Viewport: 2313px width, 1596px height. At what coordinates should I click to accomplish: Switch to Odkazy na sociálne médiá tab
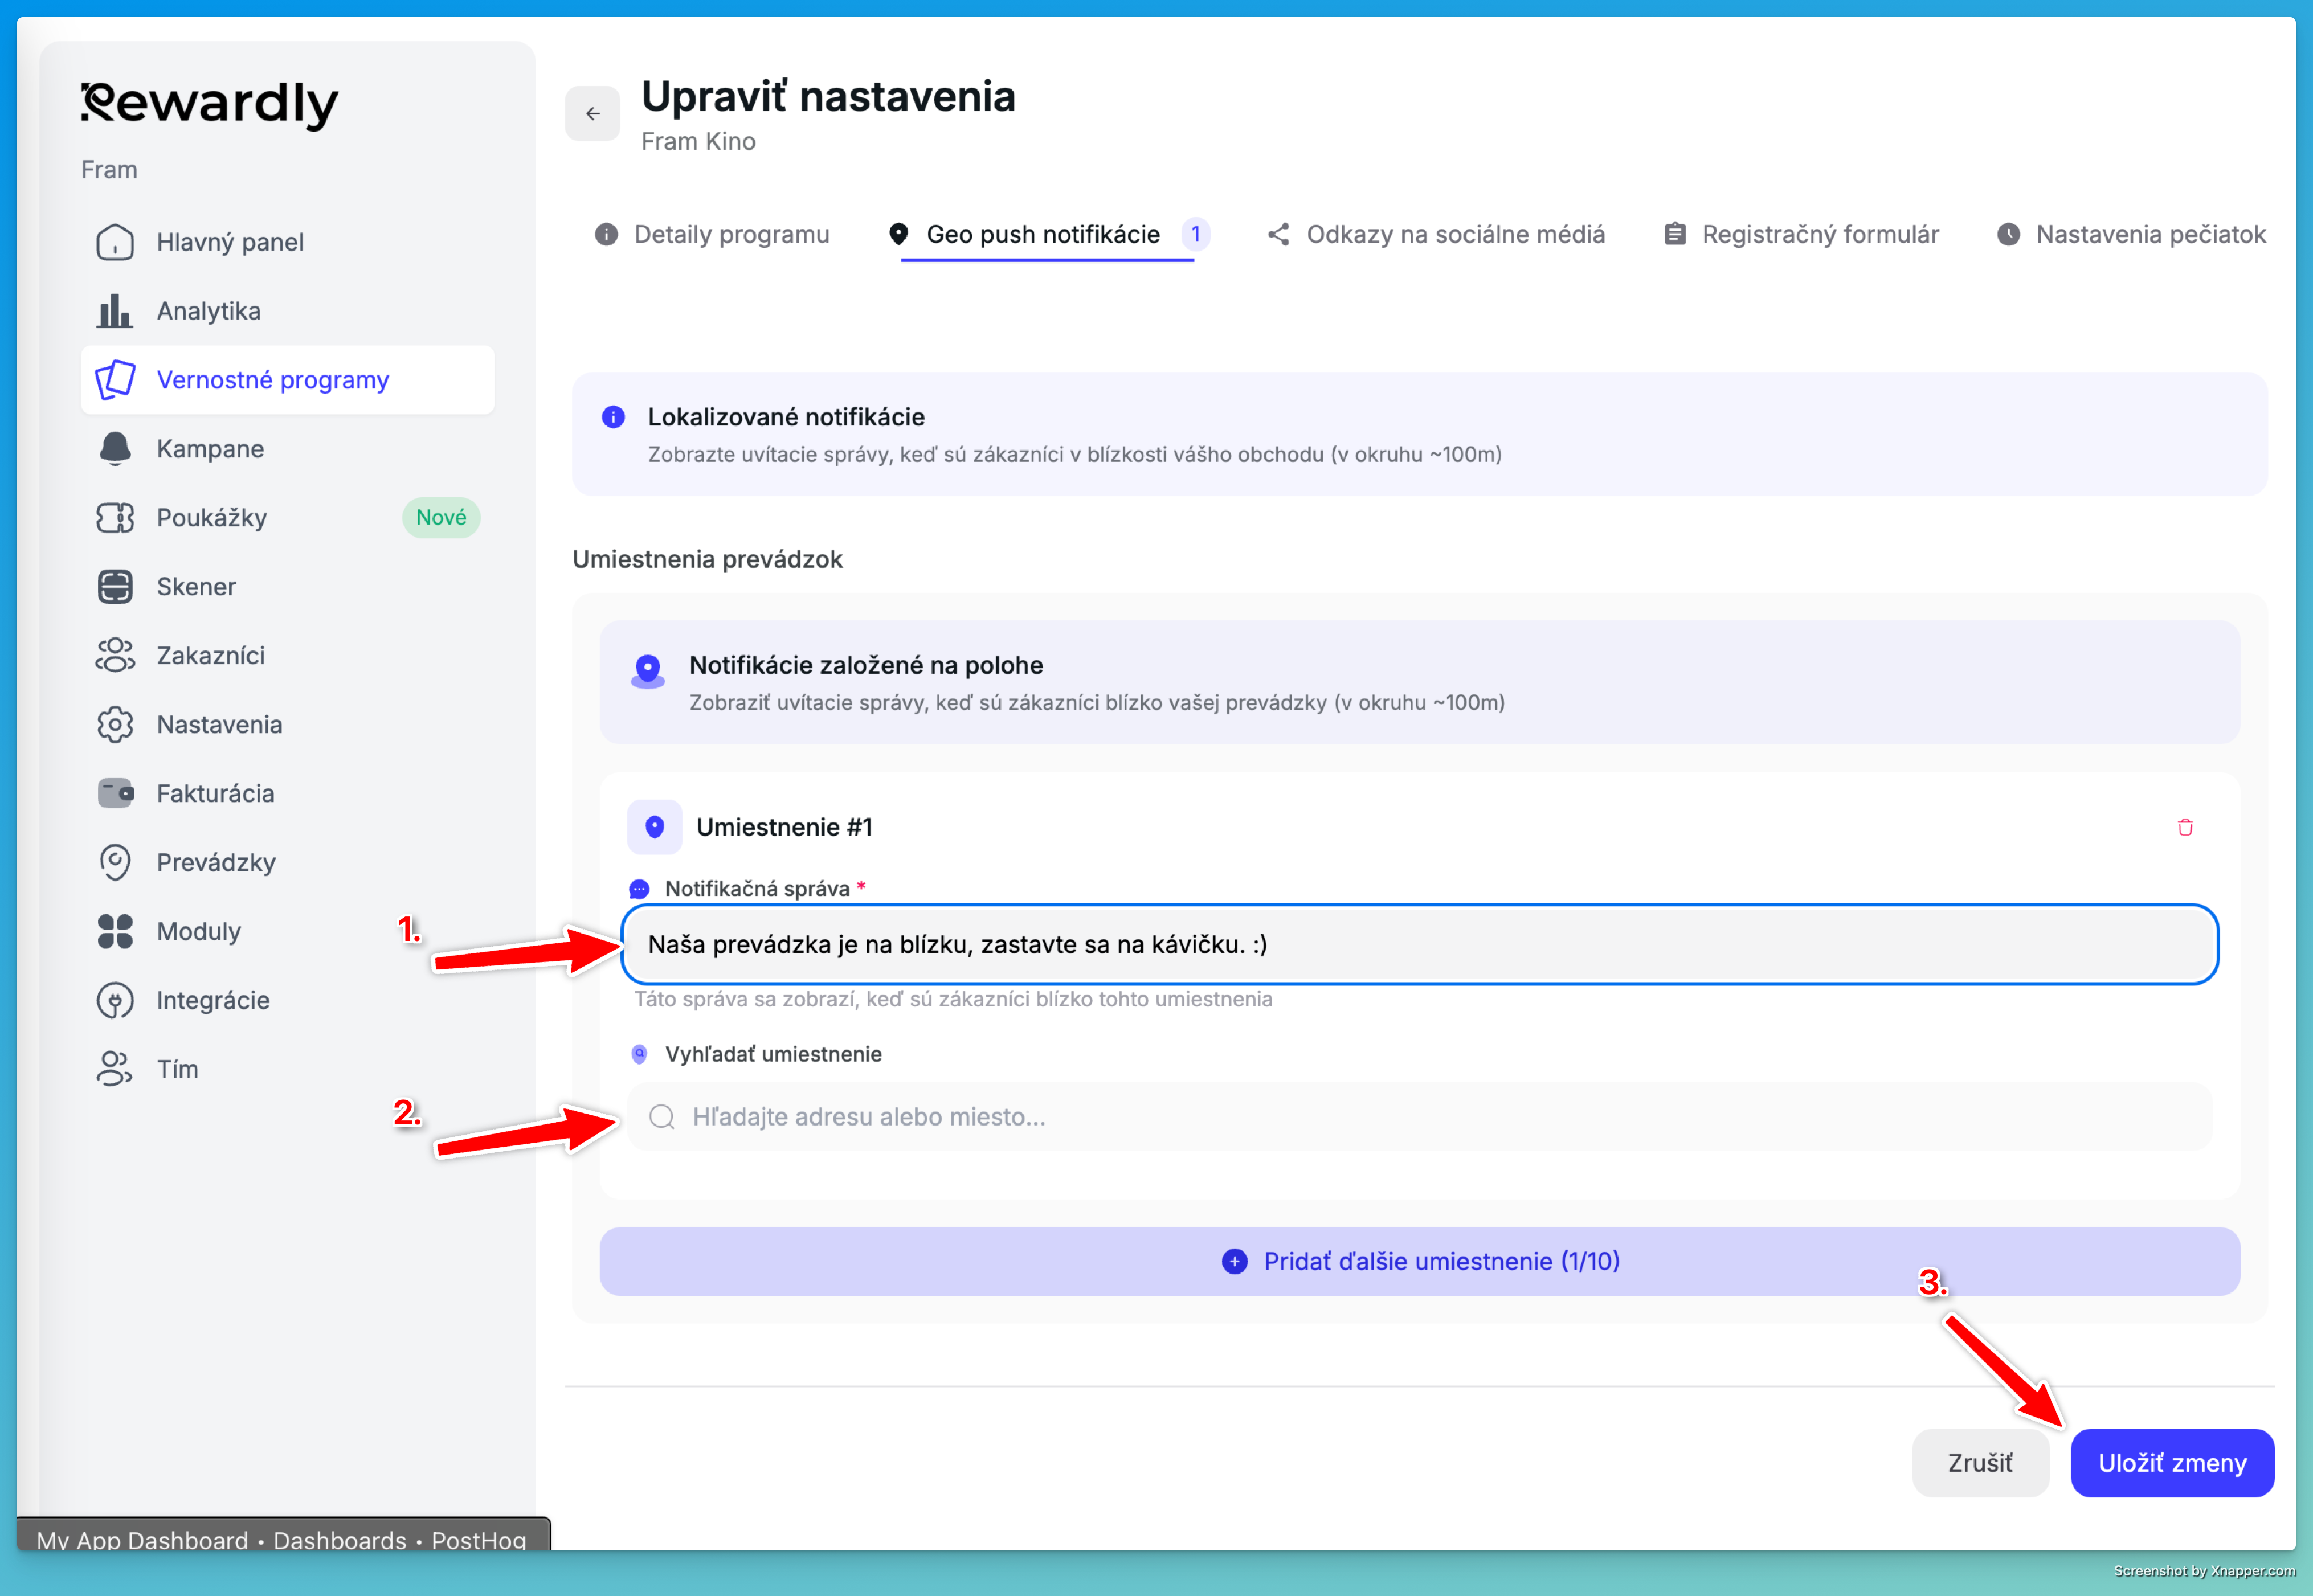point(1436,234)
